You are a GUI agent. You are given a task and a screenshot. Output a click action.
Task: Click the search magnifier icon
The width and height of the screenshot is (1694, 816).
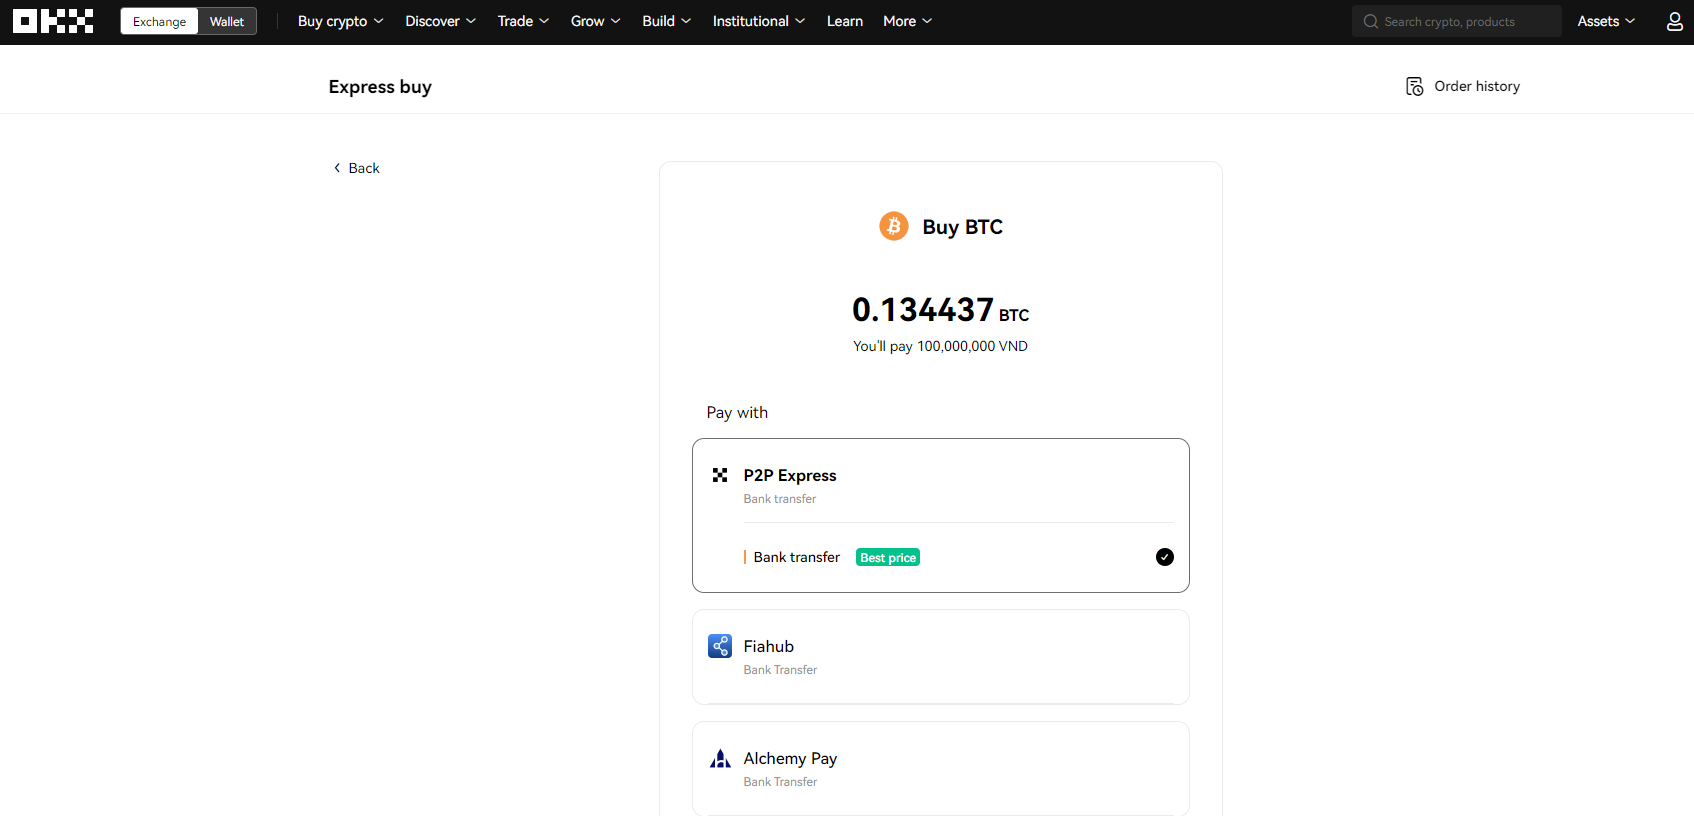[1371, 21]
